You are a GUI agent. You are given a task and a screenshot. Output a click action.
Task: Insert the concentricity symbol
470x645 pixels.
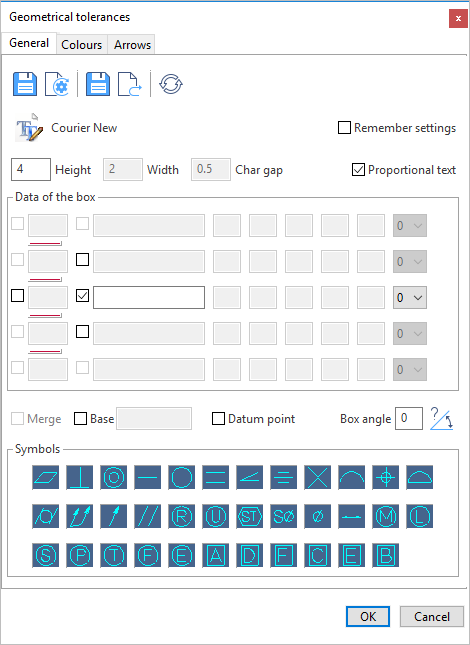click(x=113, y=477)
